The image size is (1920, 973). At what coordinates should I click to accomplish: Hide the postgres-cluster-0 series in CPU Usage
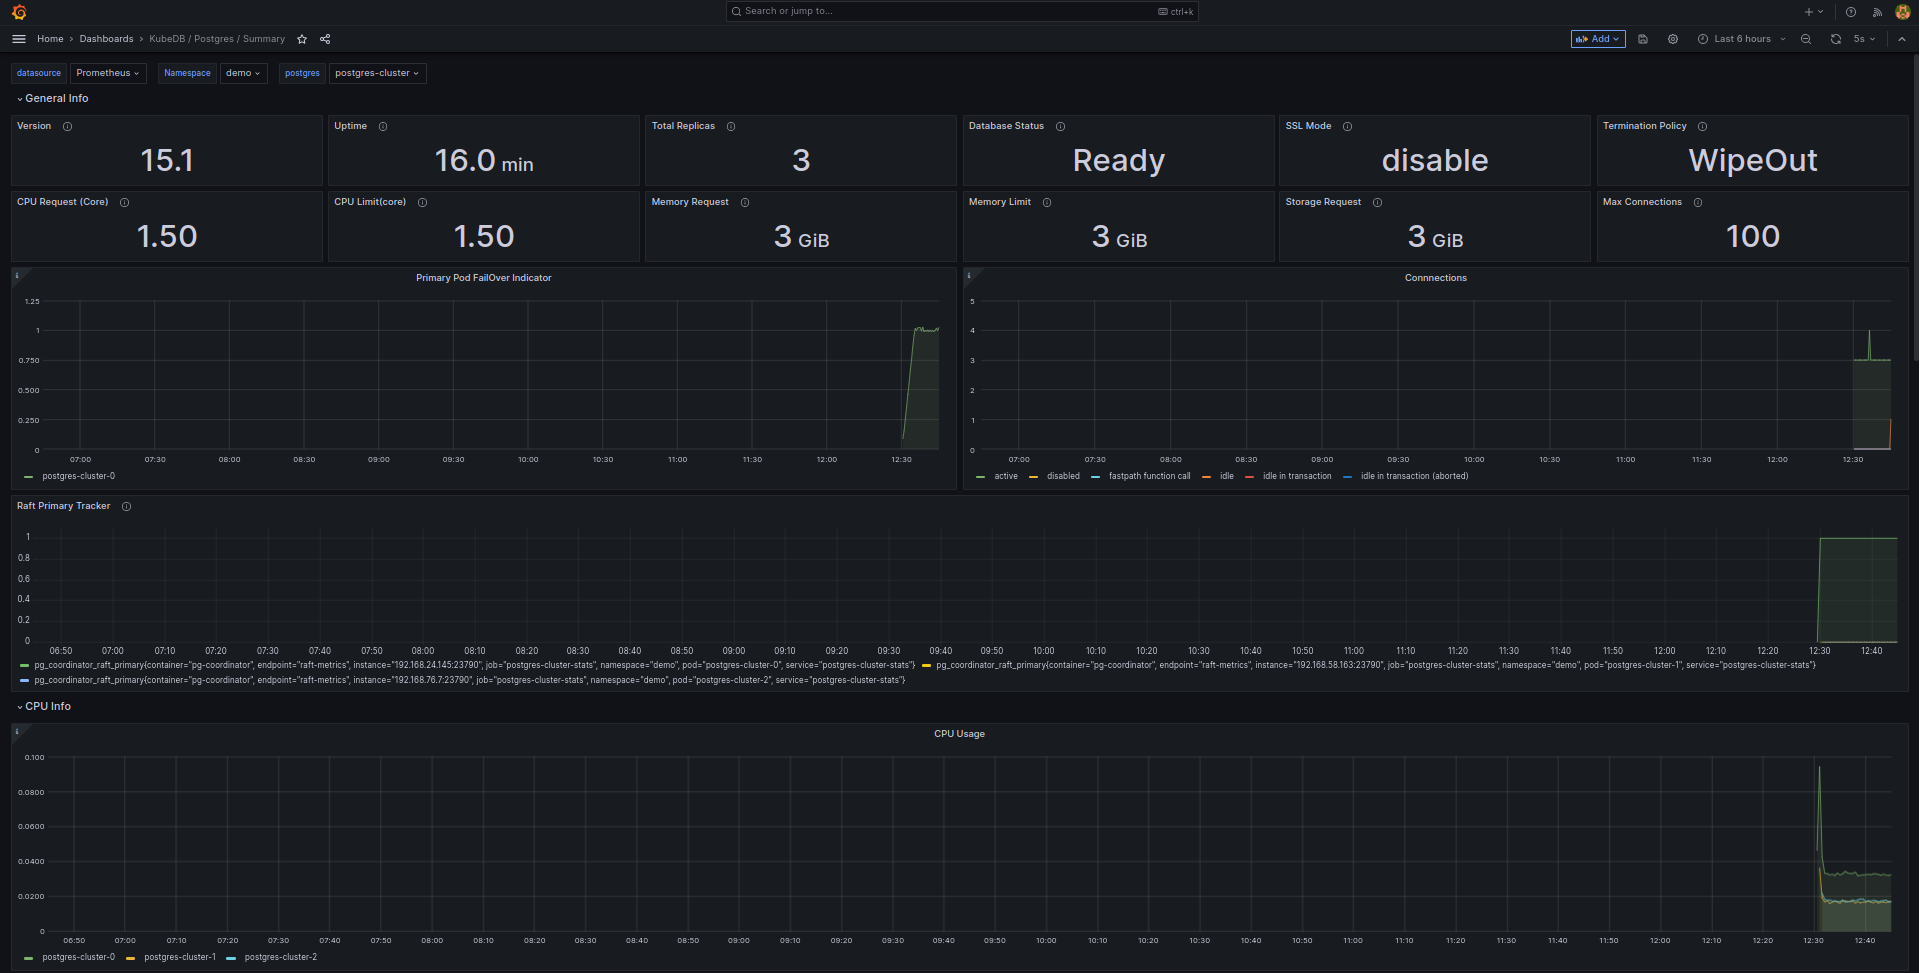click(x=80, y=957)
